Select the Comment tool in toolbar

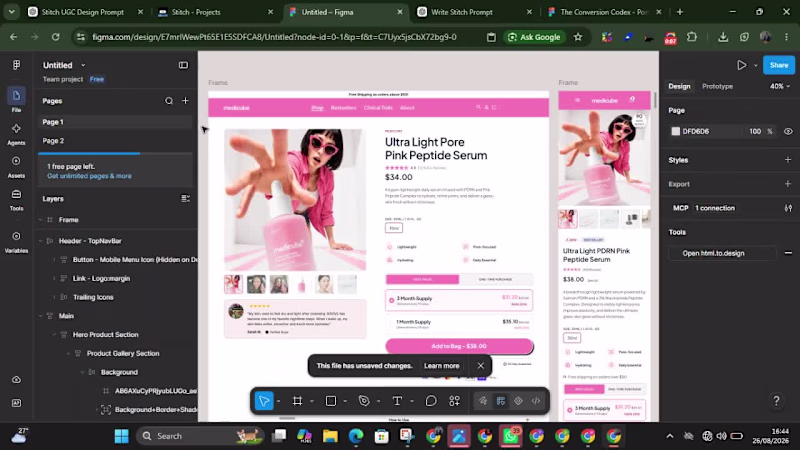pos(431,401)
